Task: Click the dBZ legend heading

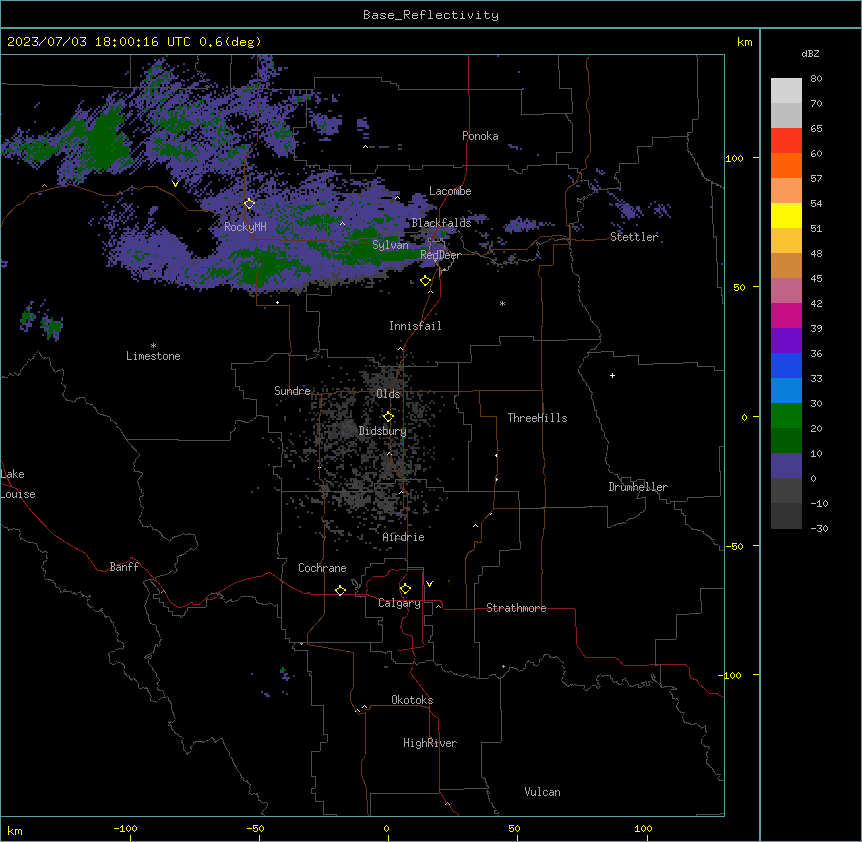Action: pos(810,53)
